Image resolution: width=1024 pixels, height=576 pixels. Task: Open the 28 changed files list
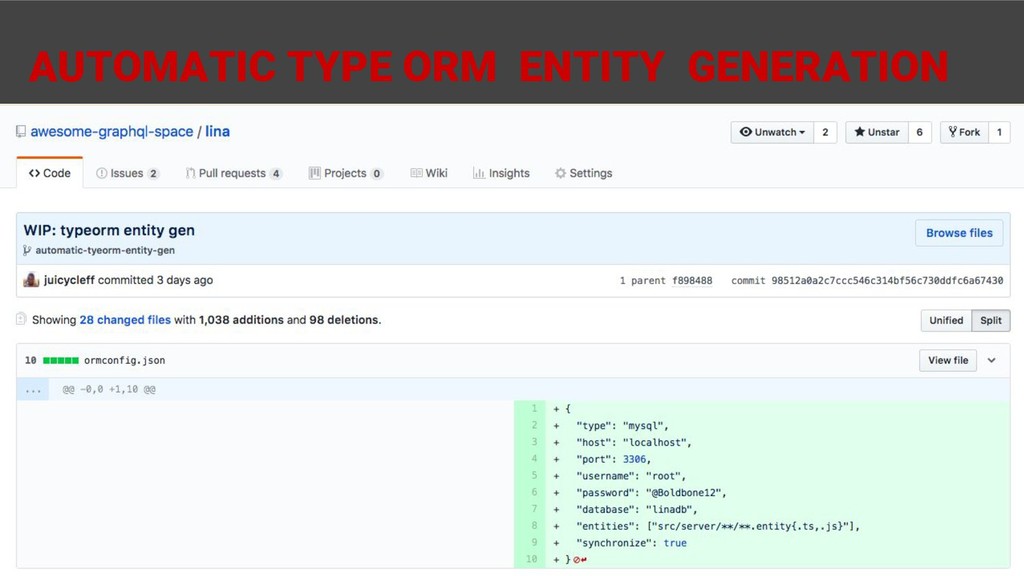coord(125,320)
